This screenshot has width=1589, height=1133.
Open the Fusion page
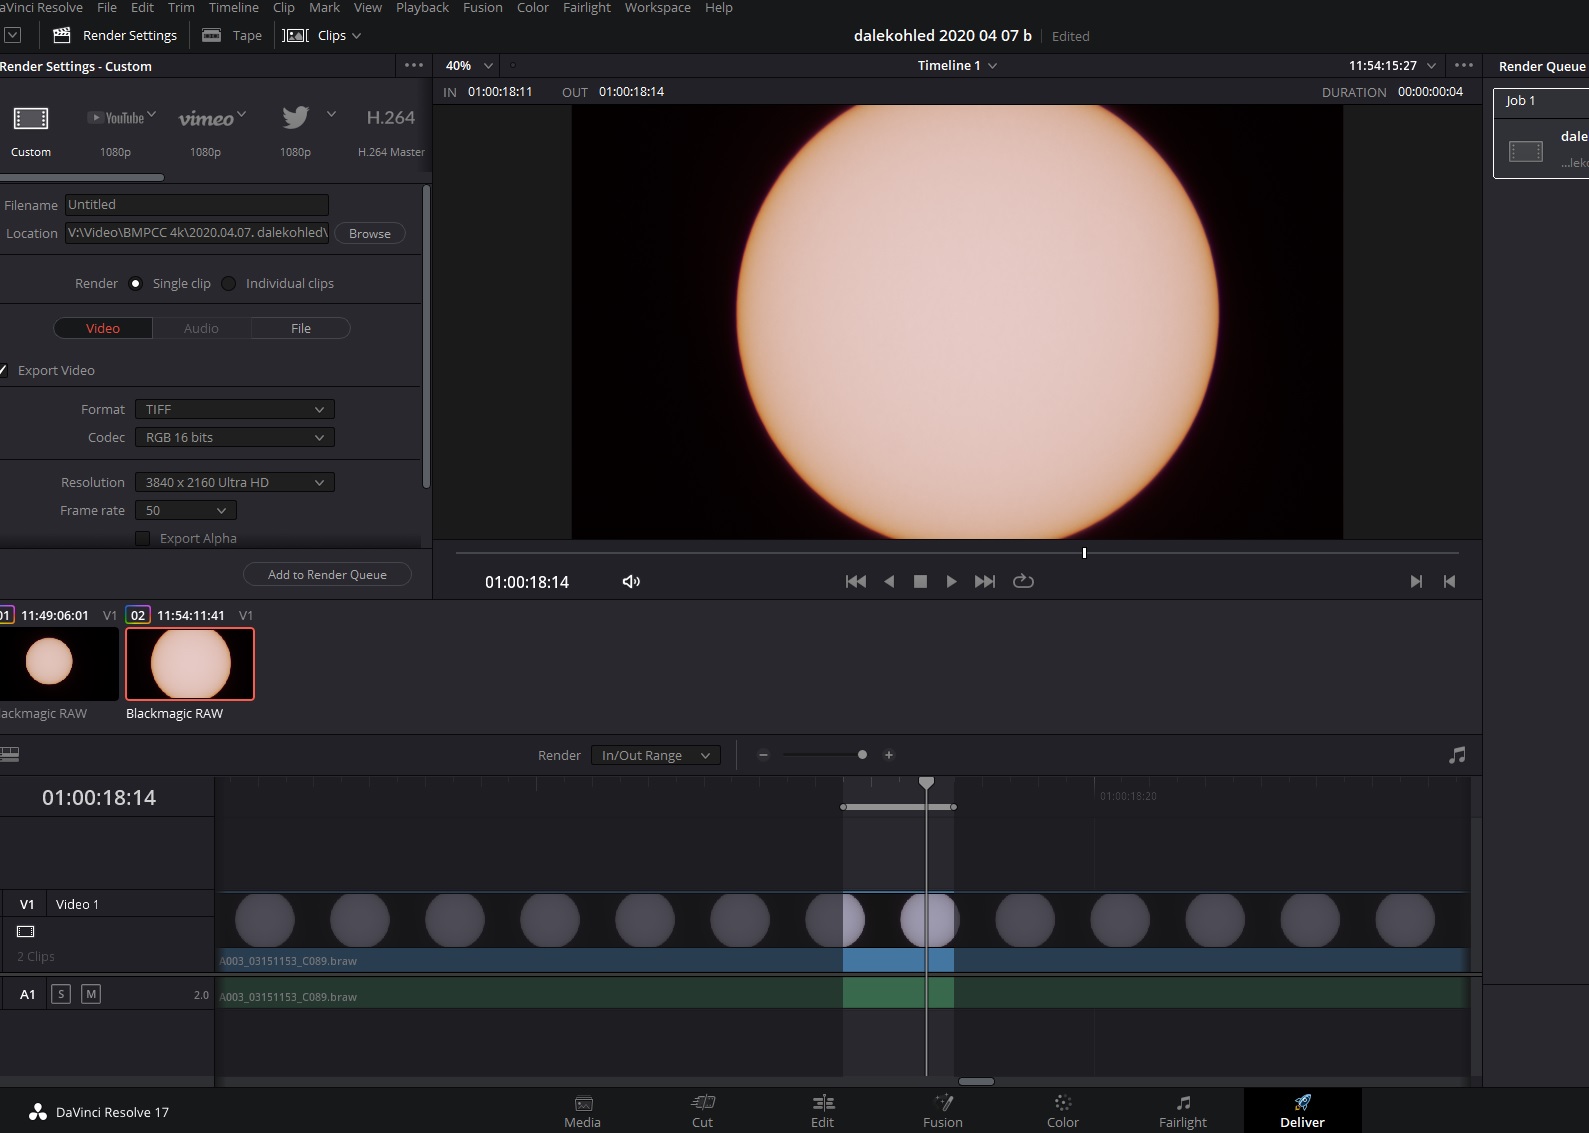942,1110
